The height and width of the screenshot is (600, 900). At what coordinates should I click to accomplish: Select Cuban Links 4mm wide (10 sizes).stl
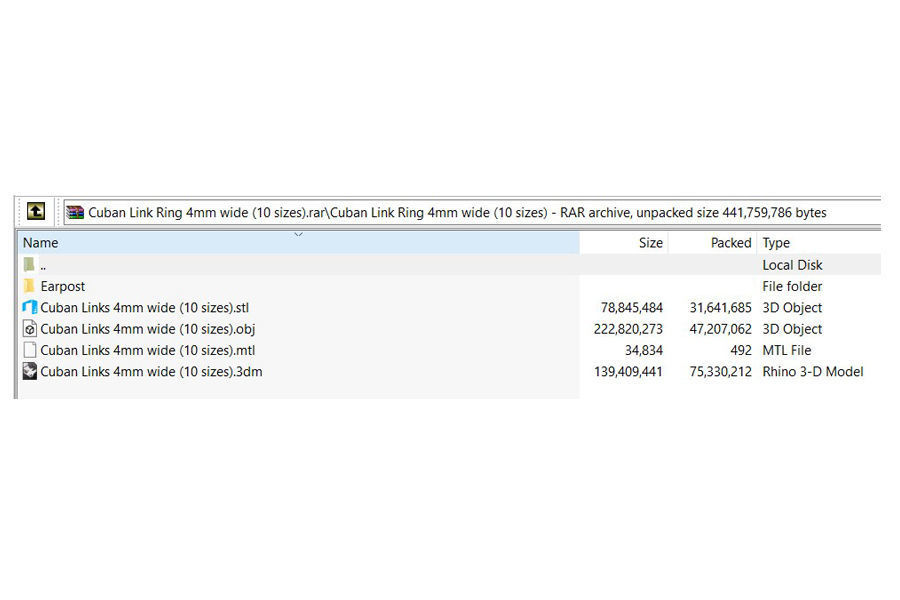144,308
